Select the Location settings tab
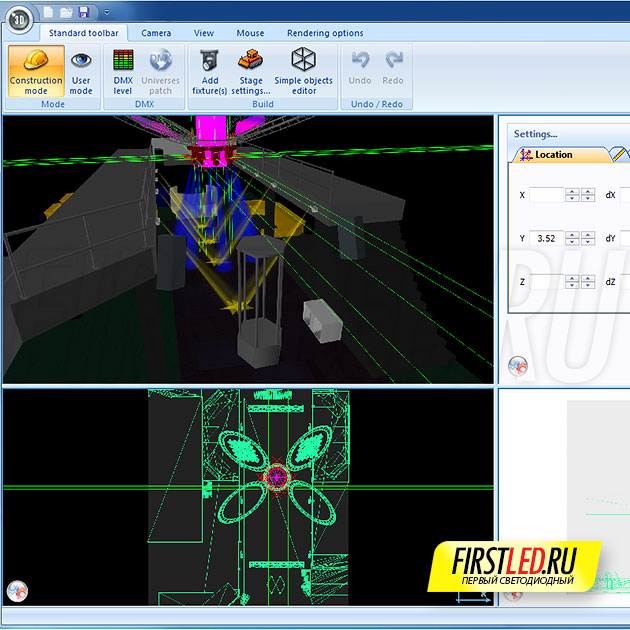 click(553, 155)
